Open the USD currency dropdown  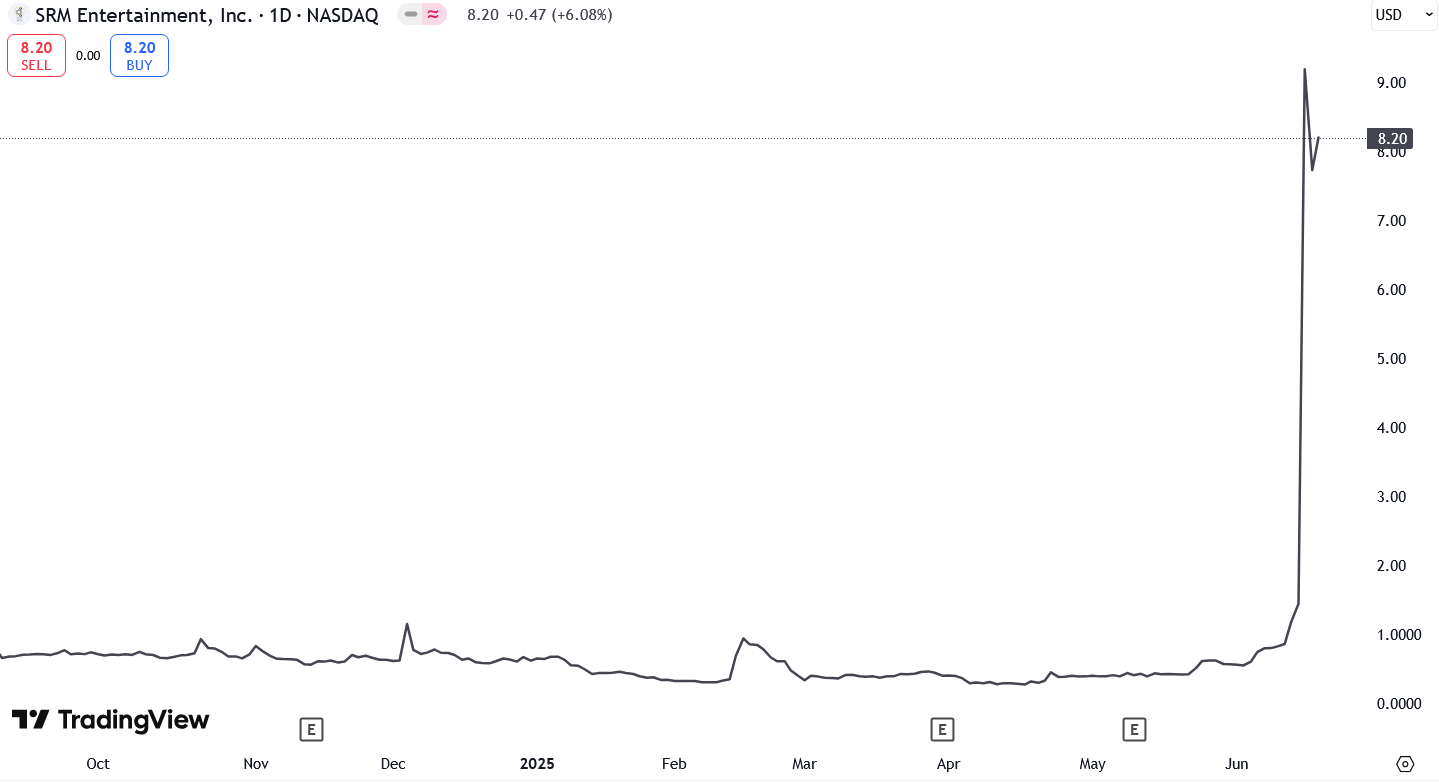coord(1403,15)
